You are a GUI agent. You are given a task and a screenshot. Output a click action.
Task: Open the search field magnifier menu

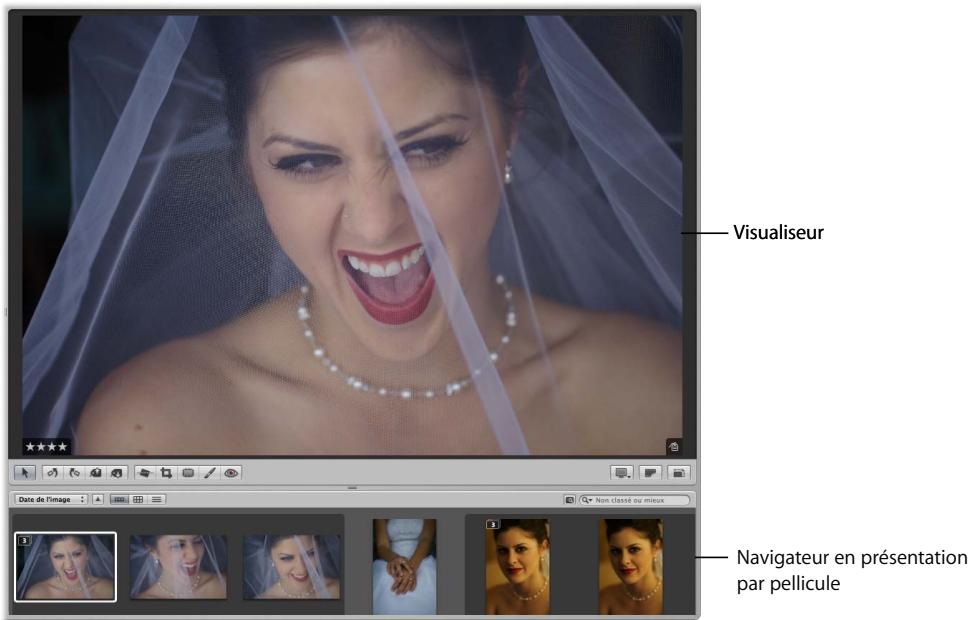click(586, 500)
